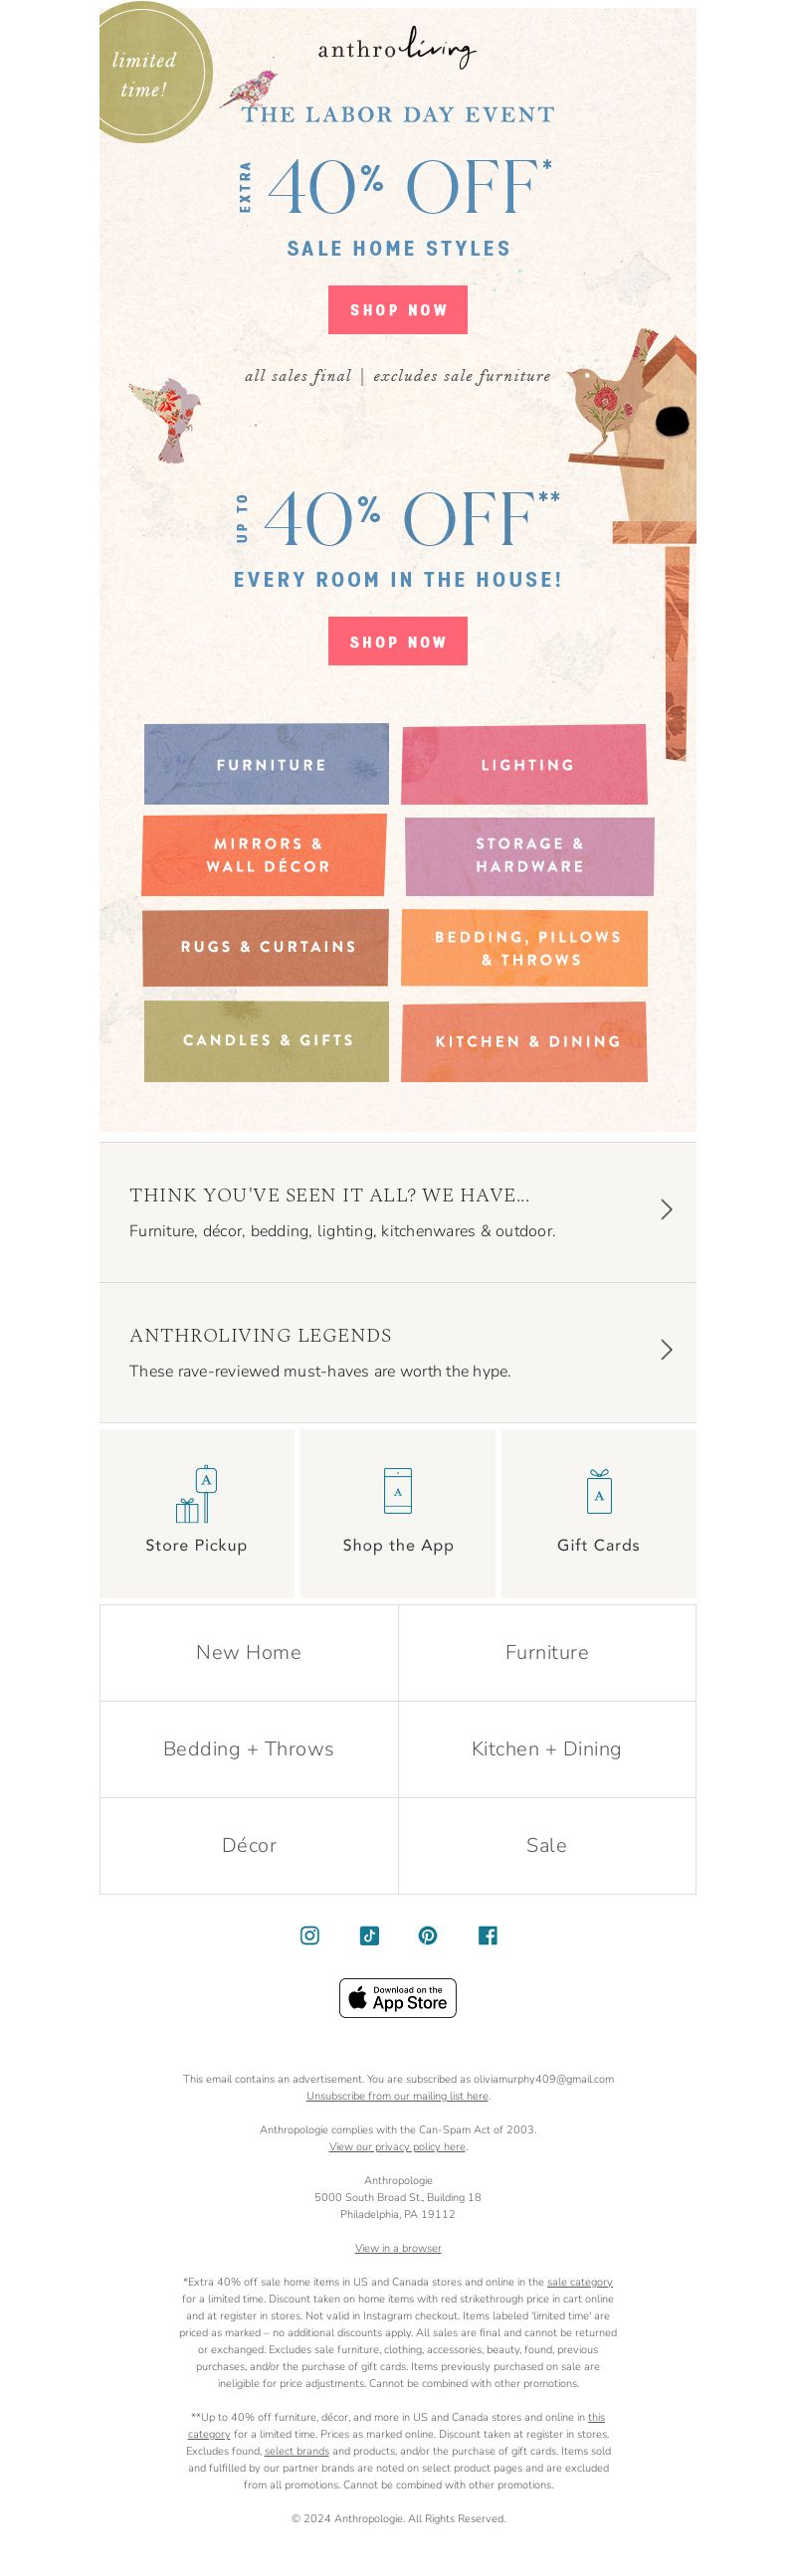This screenshot has width=796, height=2576.
Task: Click the Shop the App phone icon
Action: point(398,1491)
